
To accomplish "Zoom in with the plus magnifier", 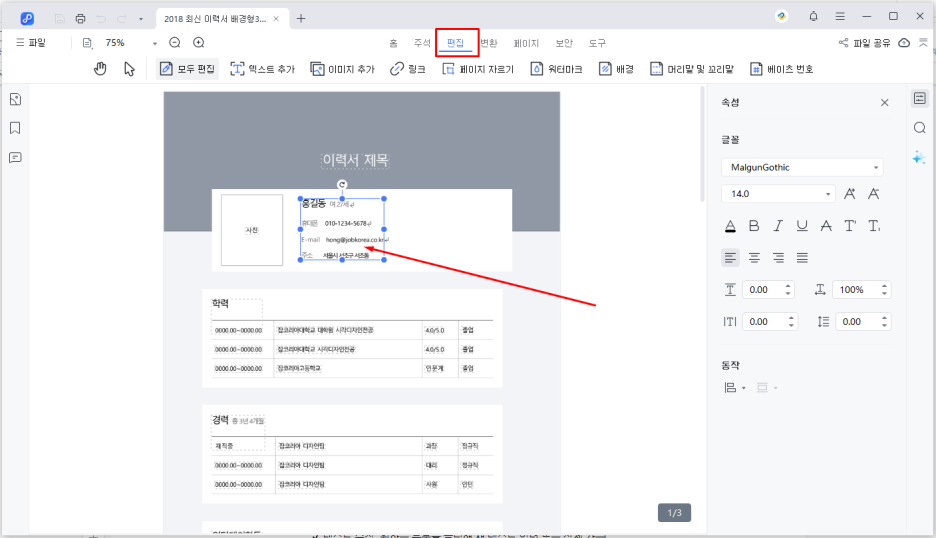I will [199, 42].
